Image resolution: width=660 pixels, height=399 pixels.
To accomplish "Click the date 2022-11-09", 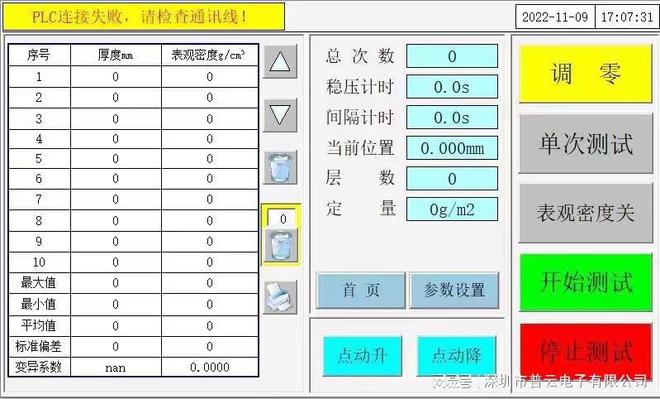I will pos(555,17).
